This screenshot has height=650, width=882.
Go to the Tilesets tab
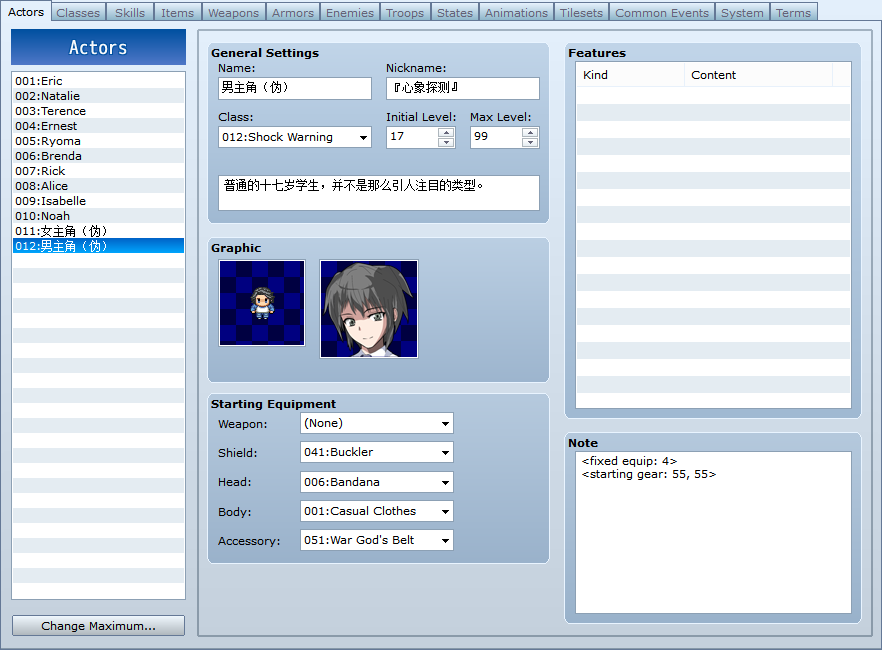[581, 12]
